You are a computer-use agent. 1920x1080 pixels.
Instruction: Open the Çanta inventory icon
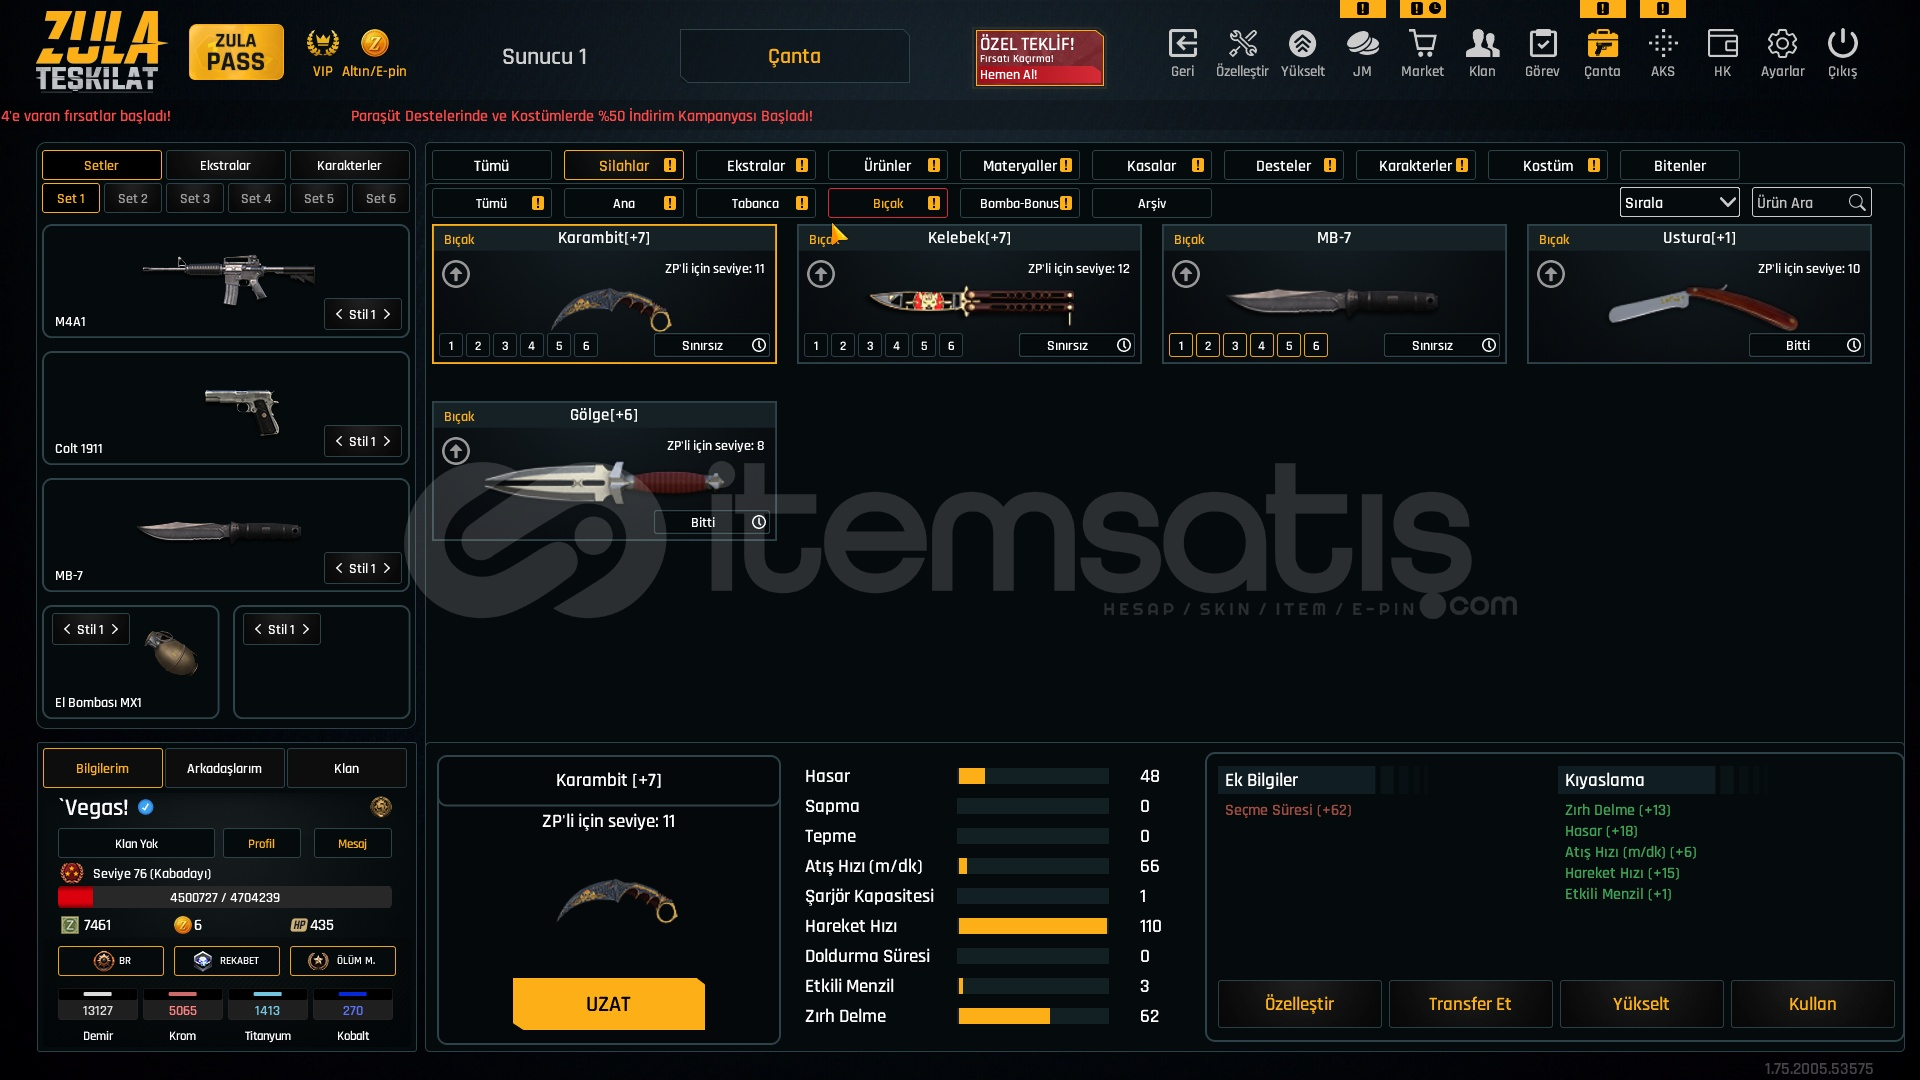coord(1602,44)
